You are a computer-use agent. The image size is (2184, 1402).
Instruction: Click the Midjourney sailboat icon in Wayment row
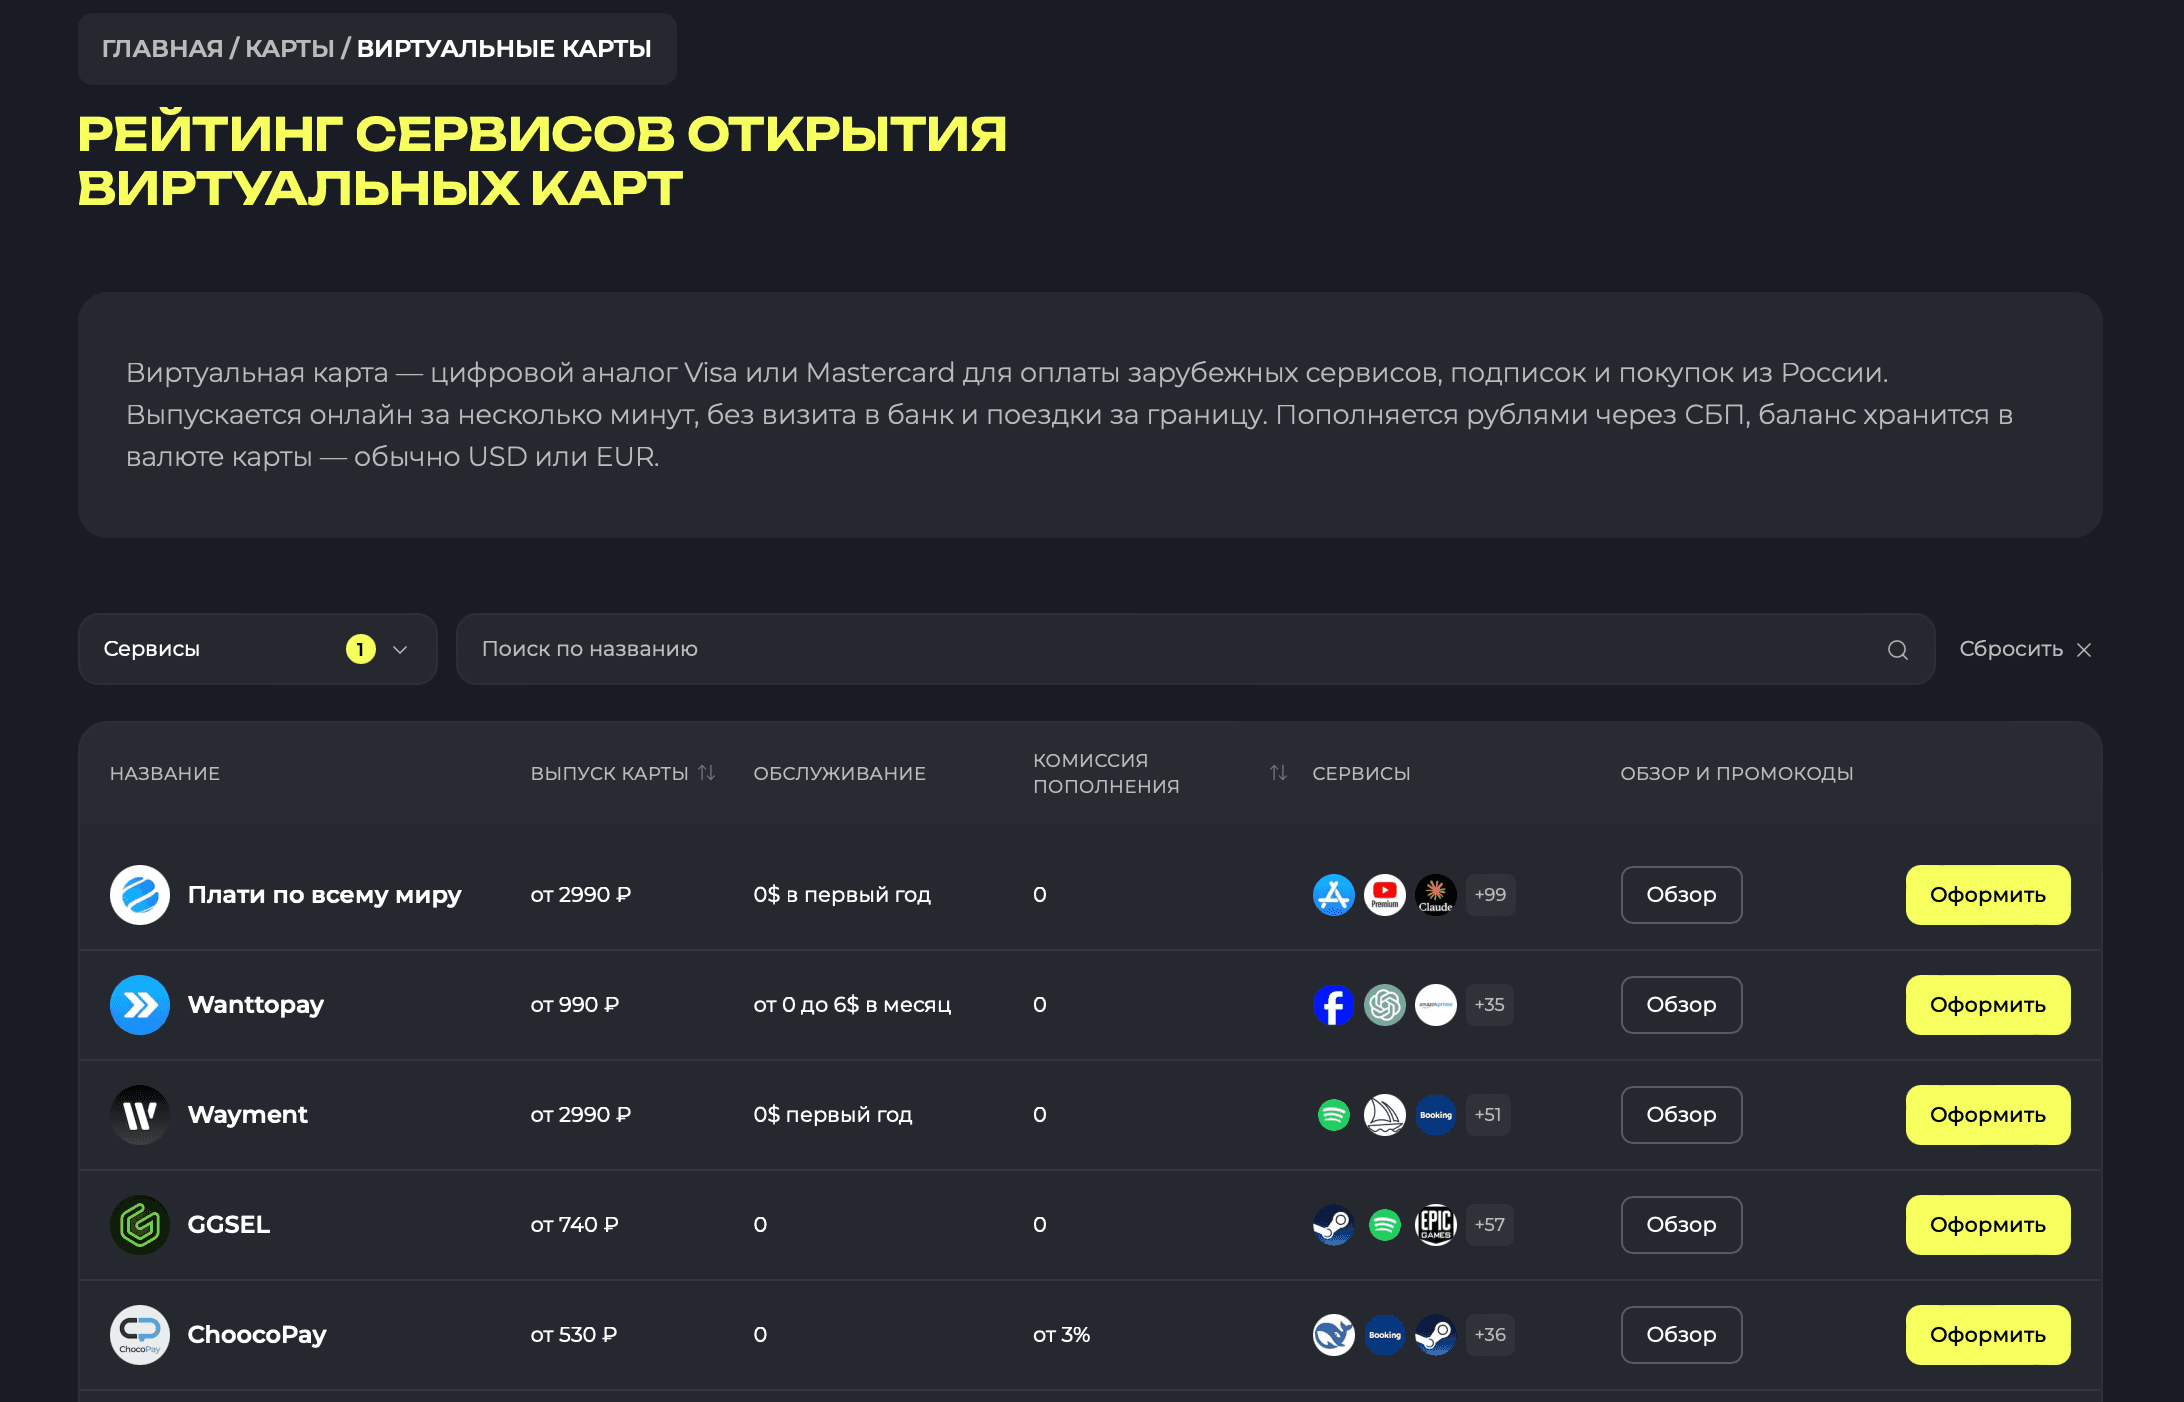click(x=1384, y=1115)
